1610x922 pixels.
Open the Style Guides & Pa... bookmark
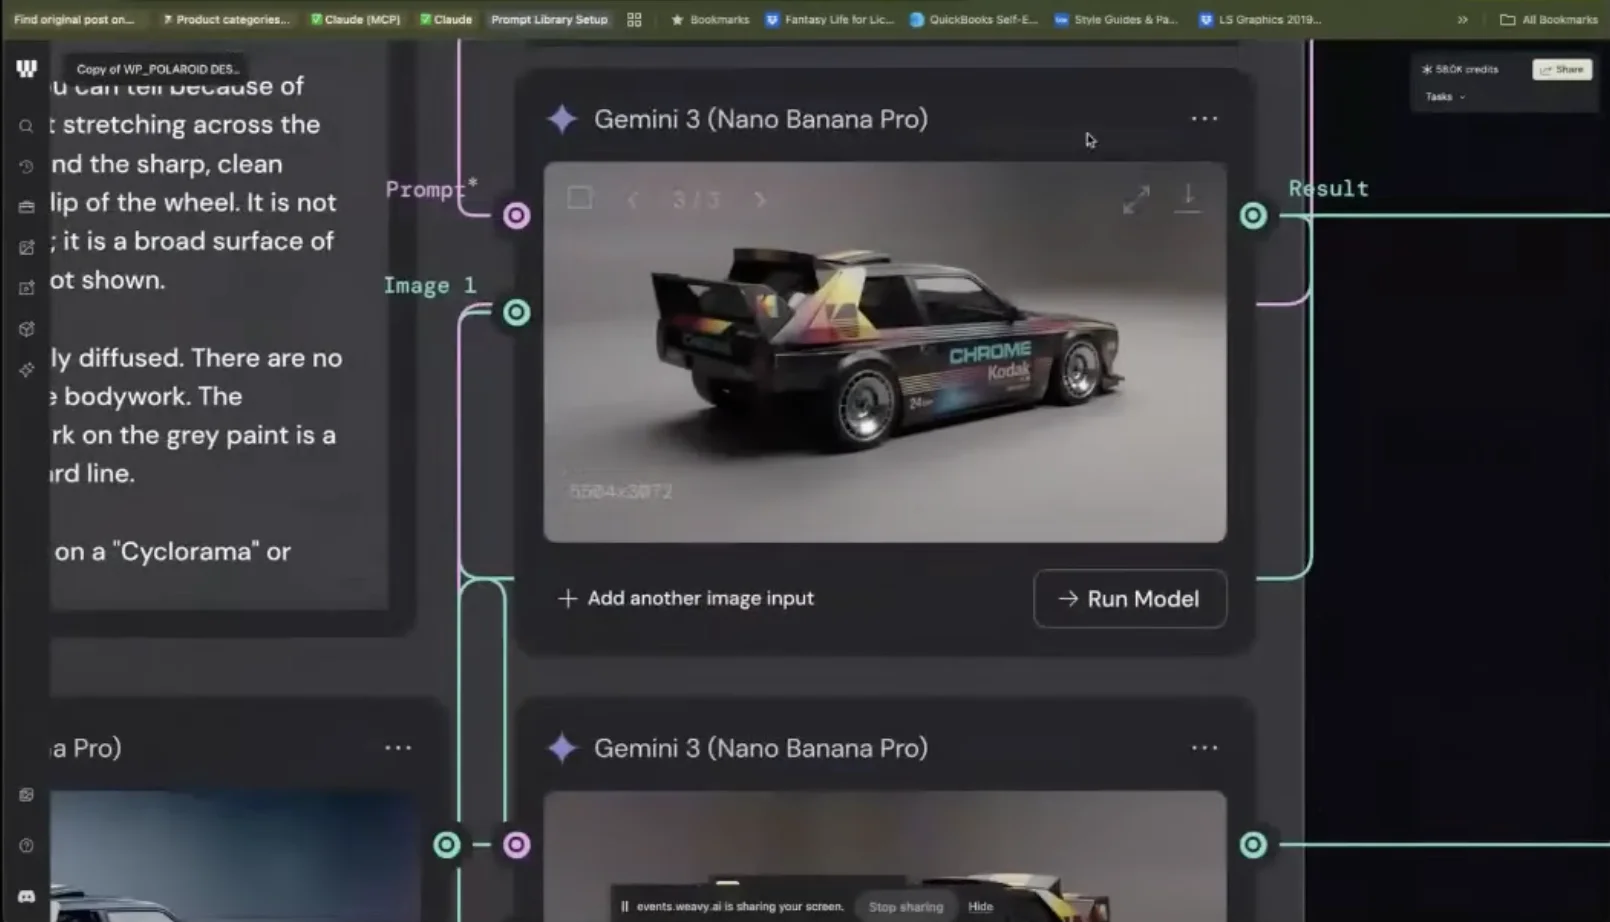[1116, 19]
